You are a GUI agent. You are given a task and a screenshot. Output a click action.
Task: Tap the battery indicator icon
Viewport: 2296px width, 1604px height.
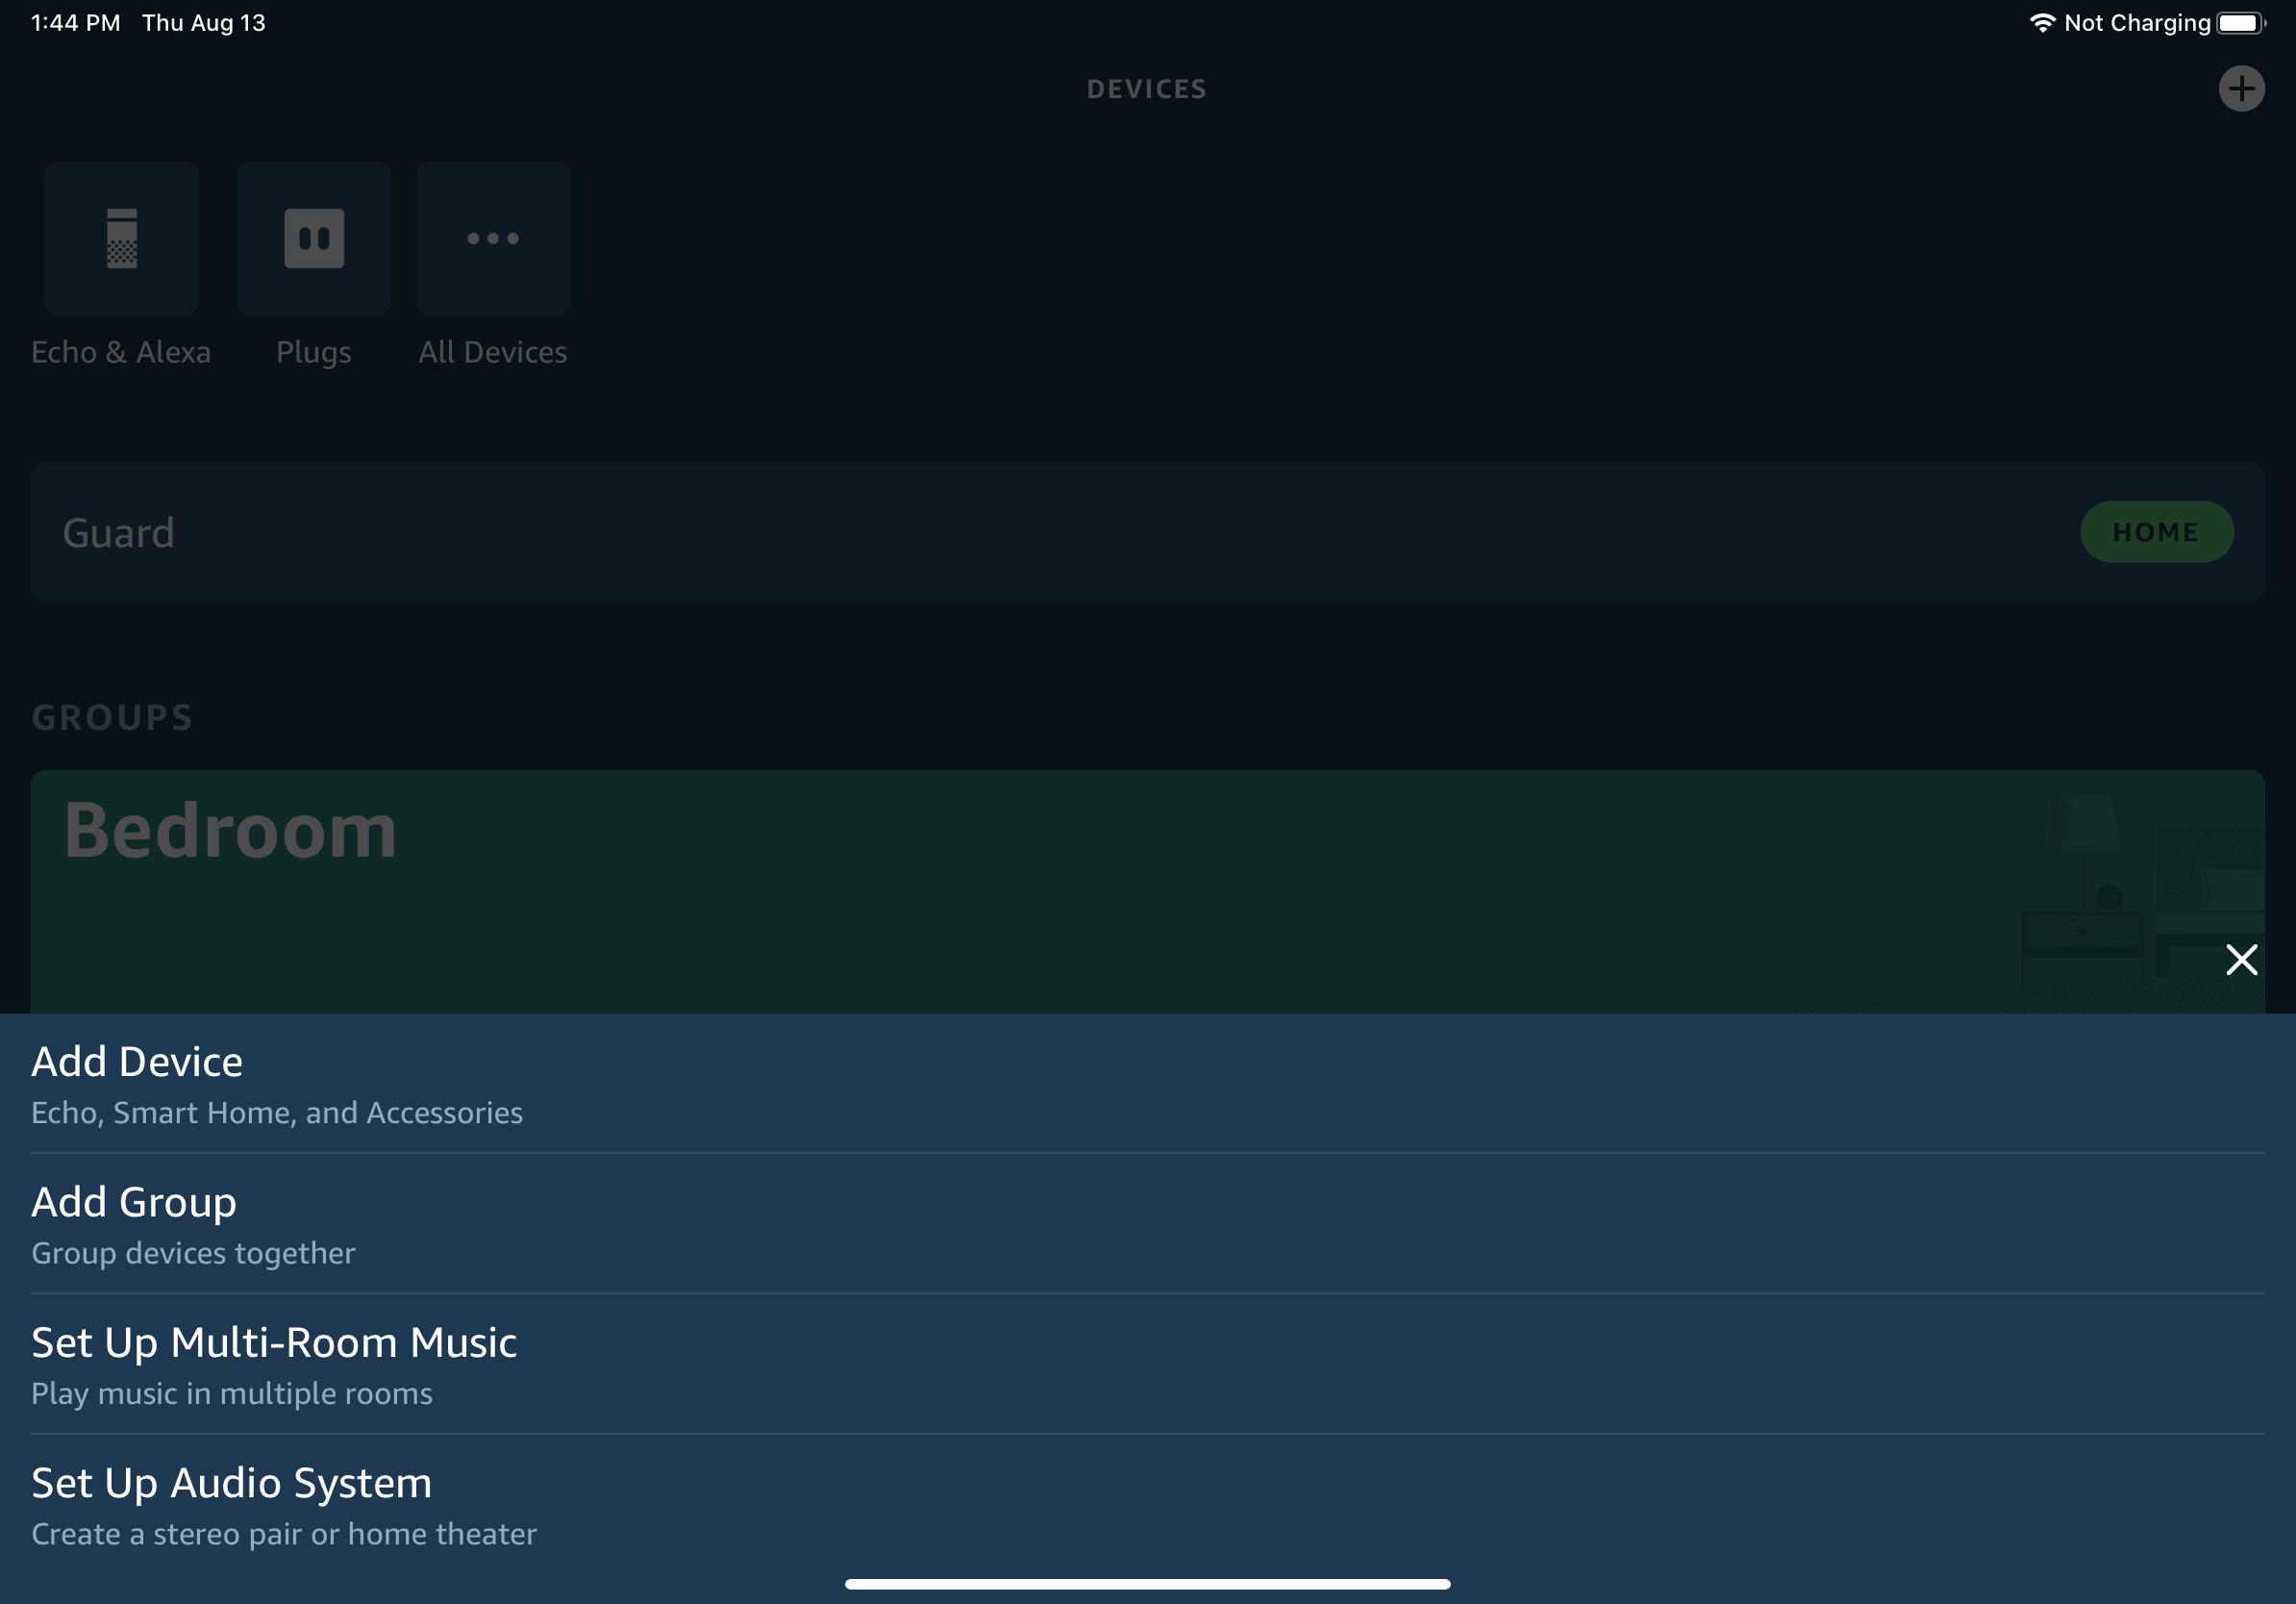tap(2239, 23)
